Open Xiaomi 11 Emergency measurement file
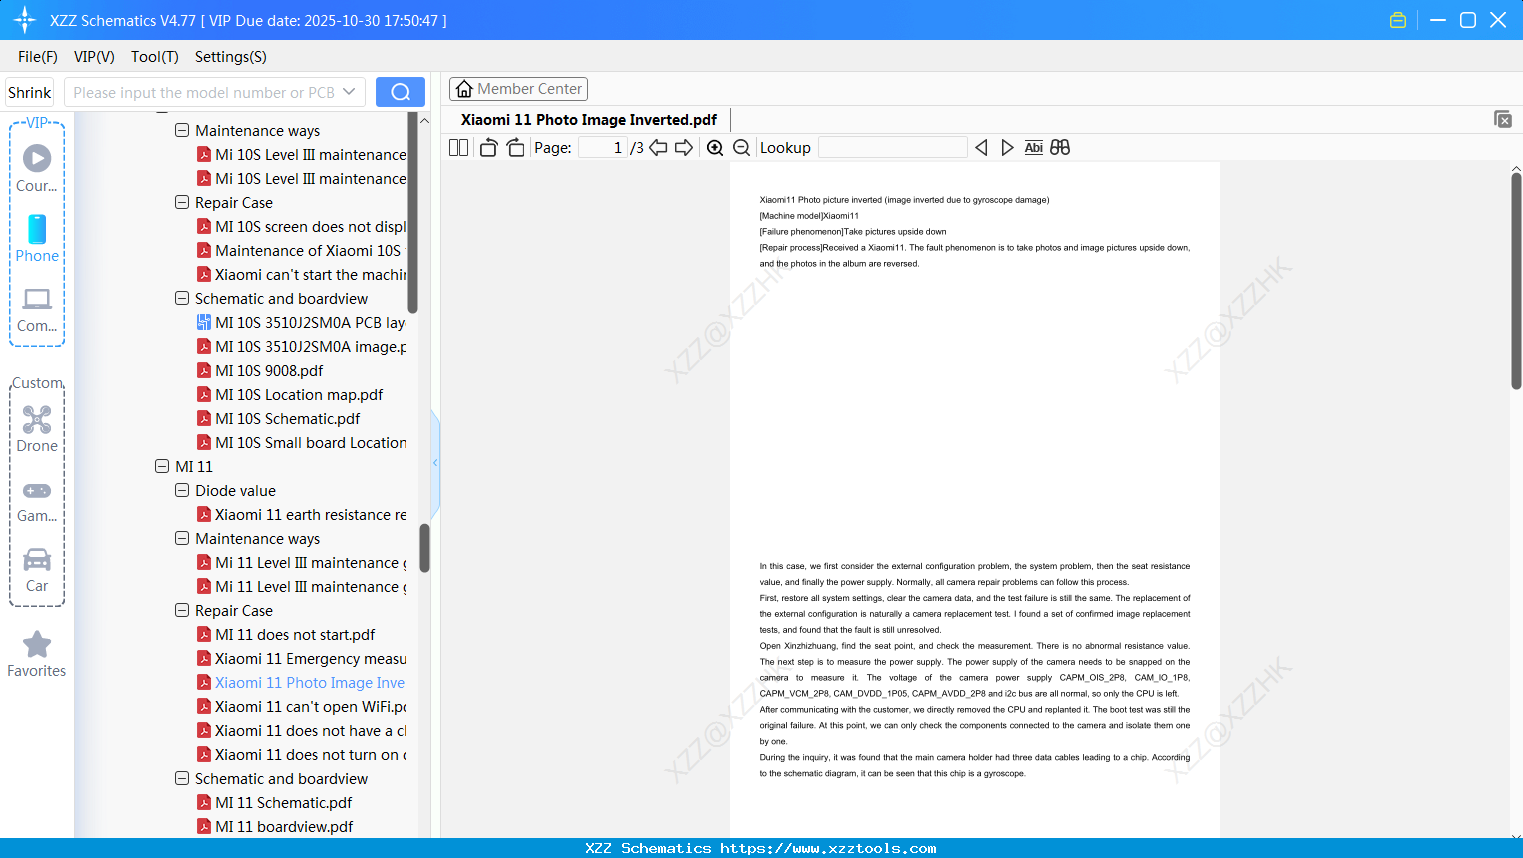 (301, 659)
